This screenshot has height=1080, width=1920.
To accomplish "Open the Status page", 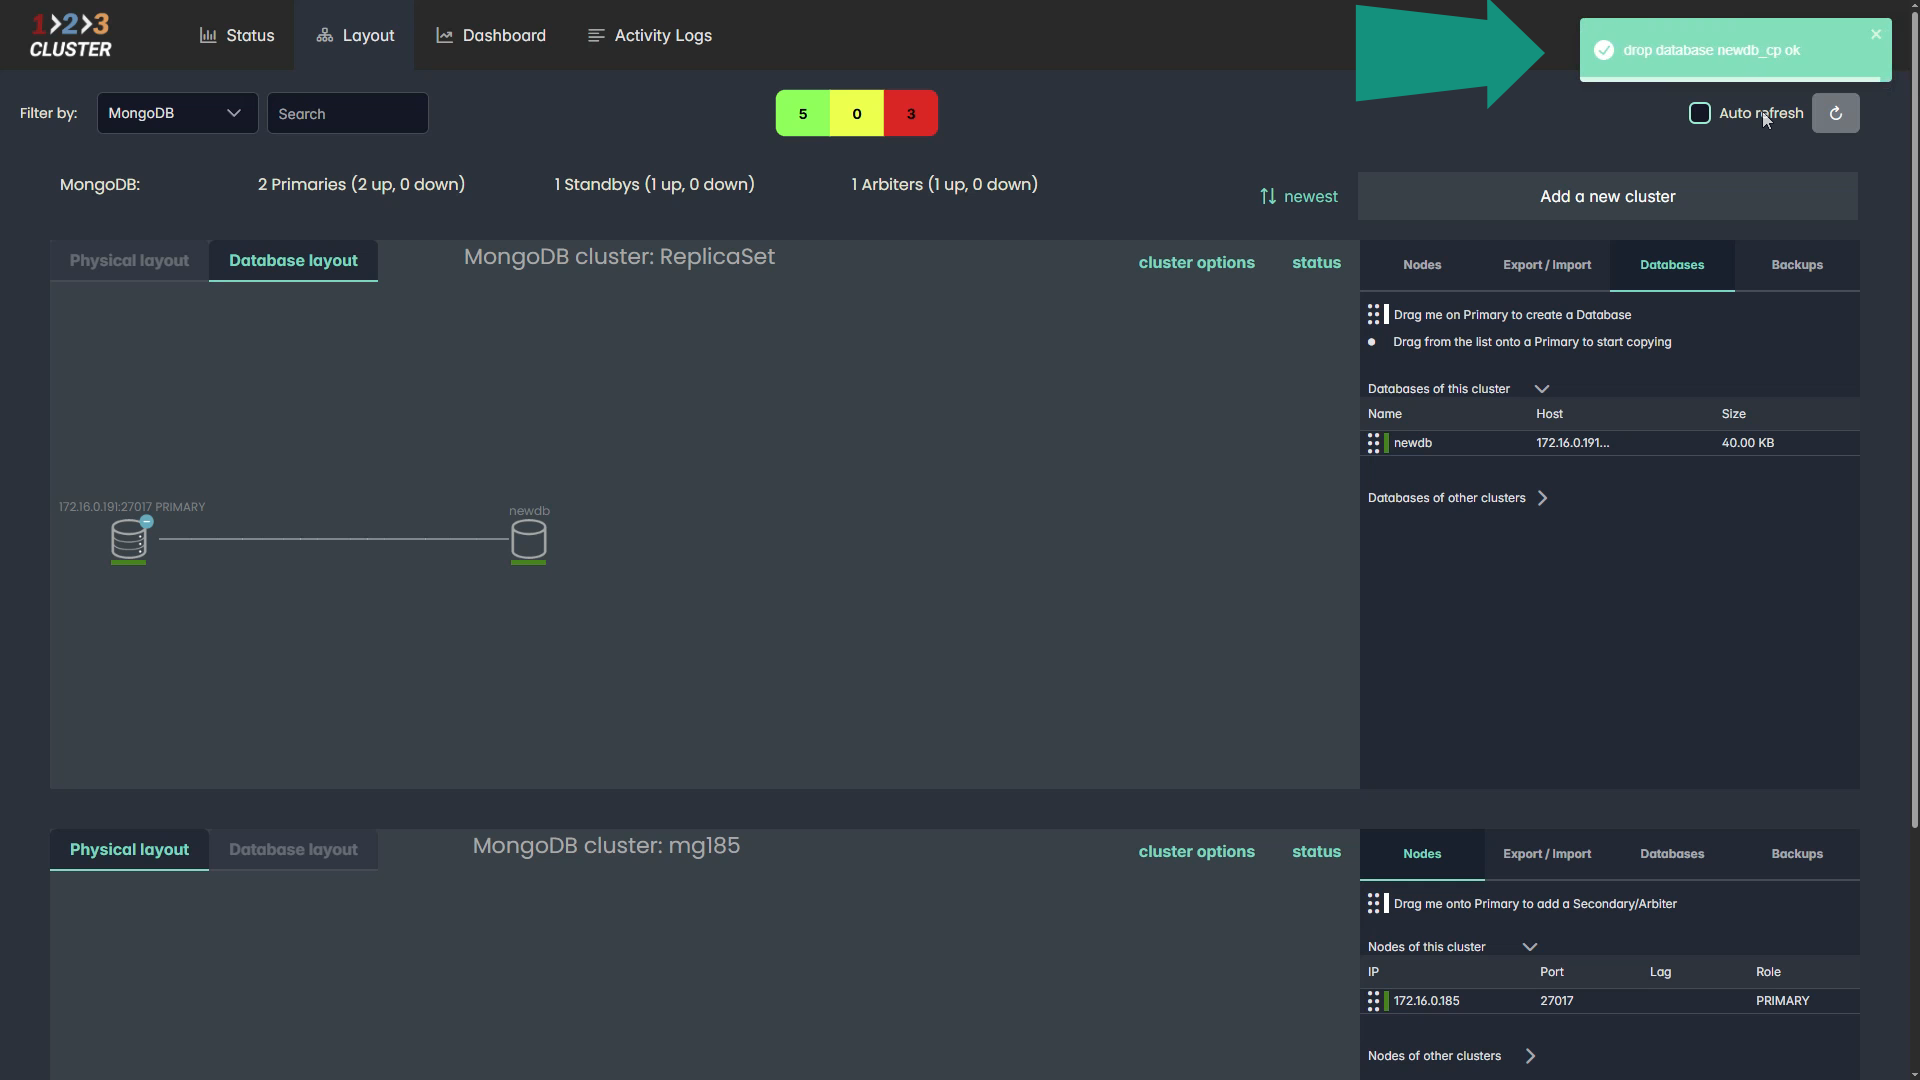I will (x=237, y=35).
